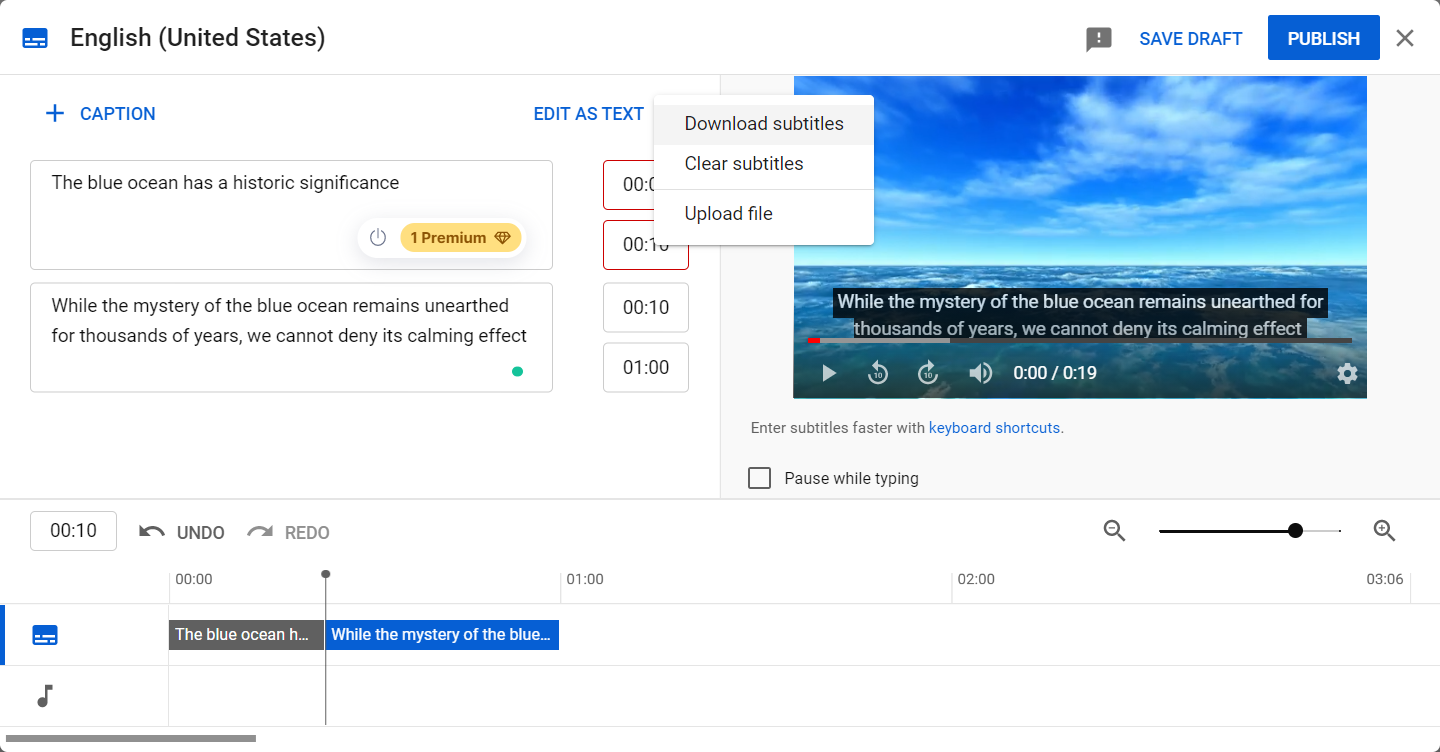Viewport: 1440px width, 752px height.
Task: Zoom out the timeline
Action: pos(1115,531)
